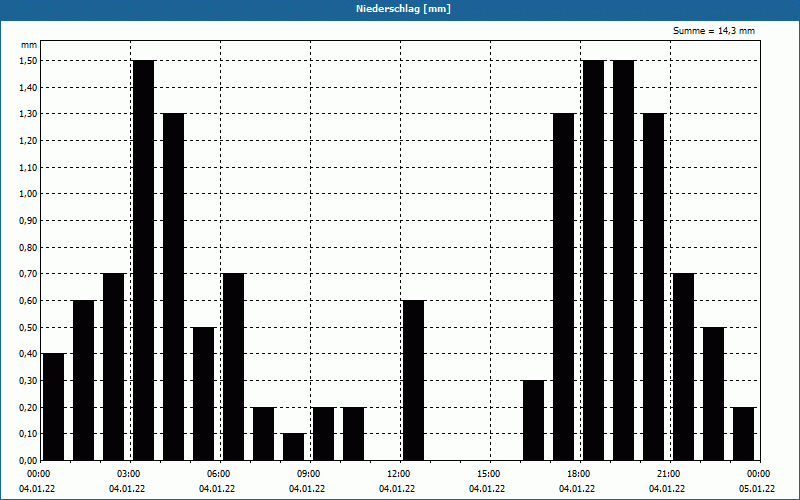This screenshot has height=500, width=800.
Task: Click the smallest 0,10 bar before 09:00
Action: pyautogui.click(x=294, y=447)
